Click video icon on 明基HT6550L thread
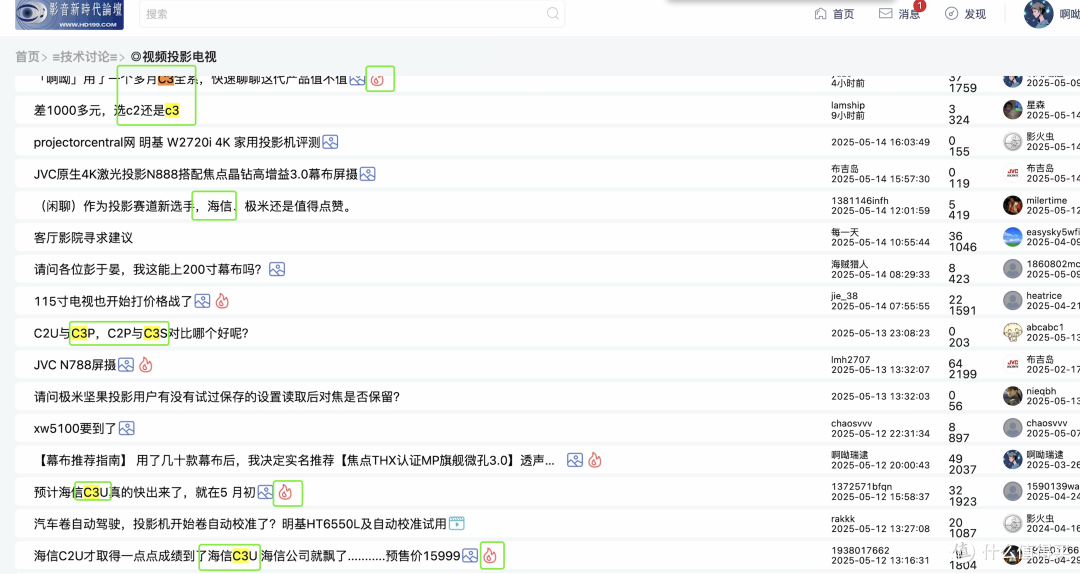 457,524
